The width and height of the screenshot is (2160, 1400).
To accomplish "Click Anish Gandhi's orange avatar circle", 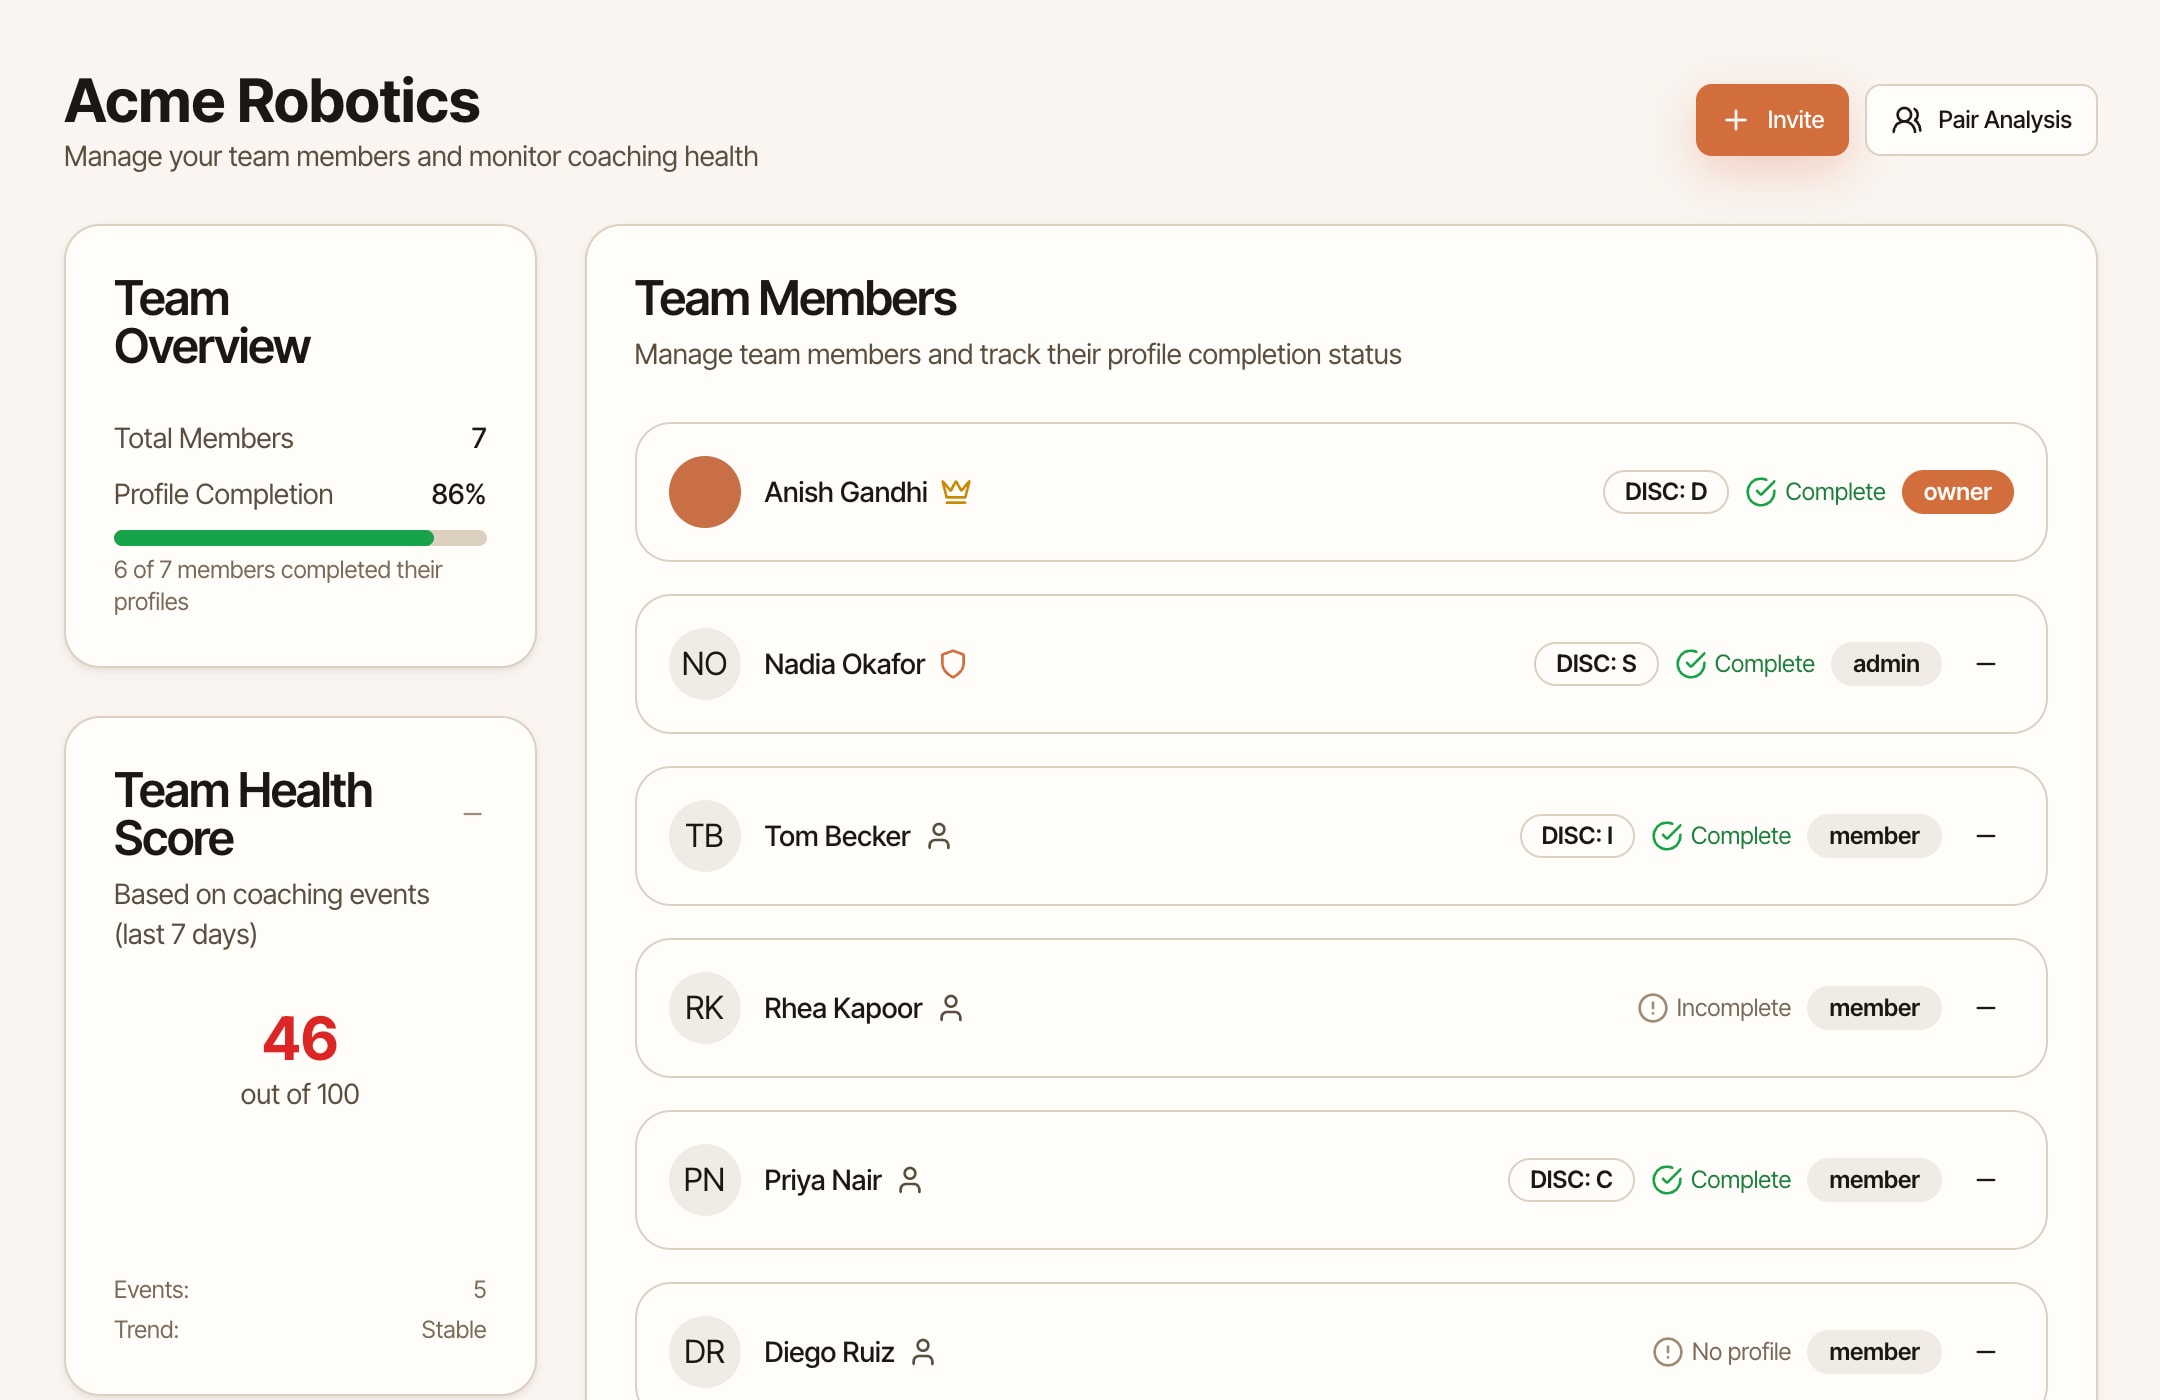I will point(705,492).
